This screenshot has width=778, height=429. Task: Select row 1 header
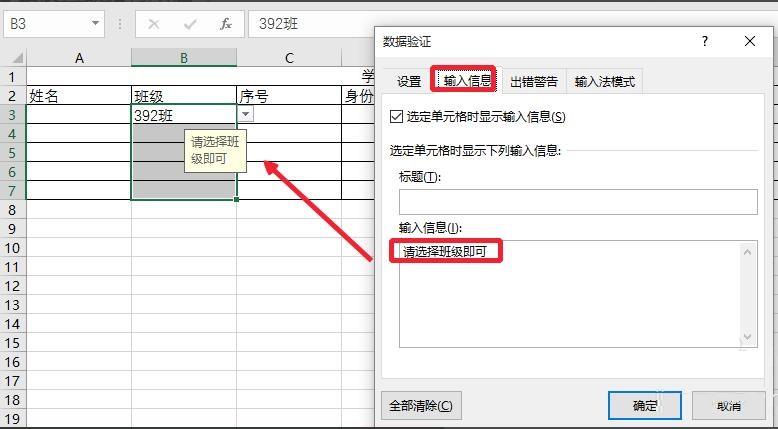point(12,77)
